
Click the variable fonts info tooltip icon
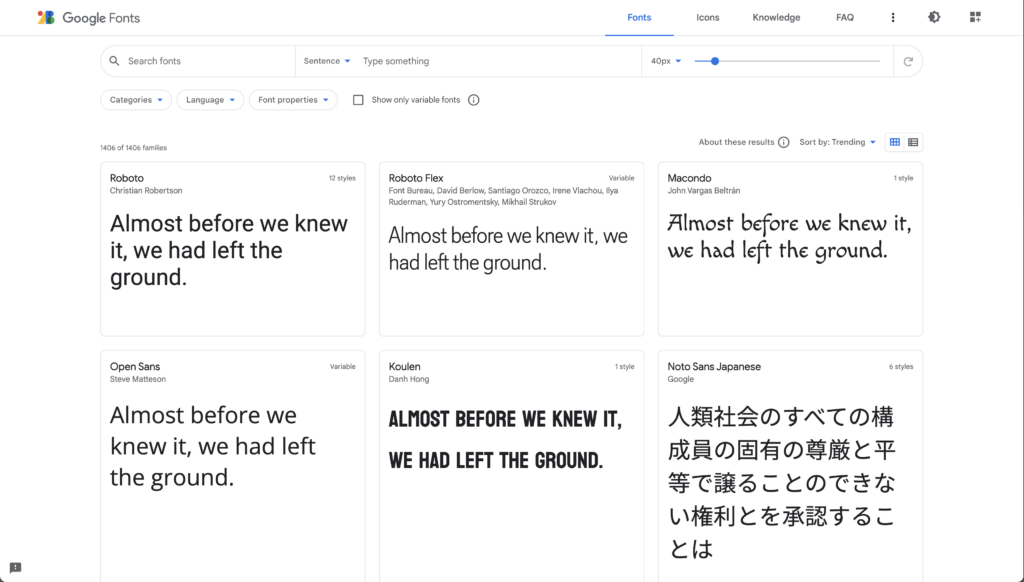click(473, 100)
